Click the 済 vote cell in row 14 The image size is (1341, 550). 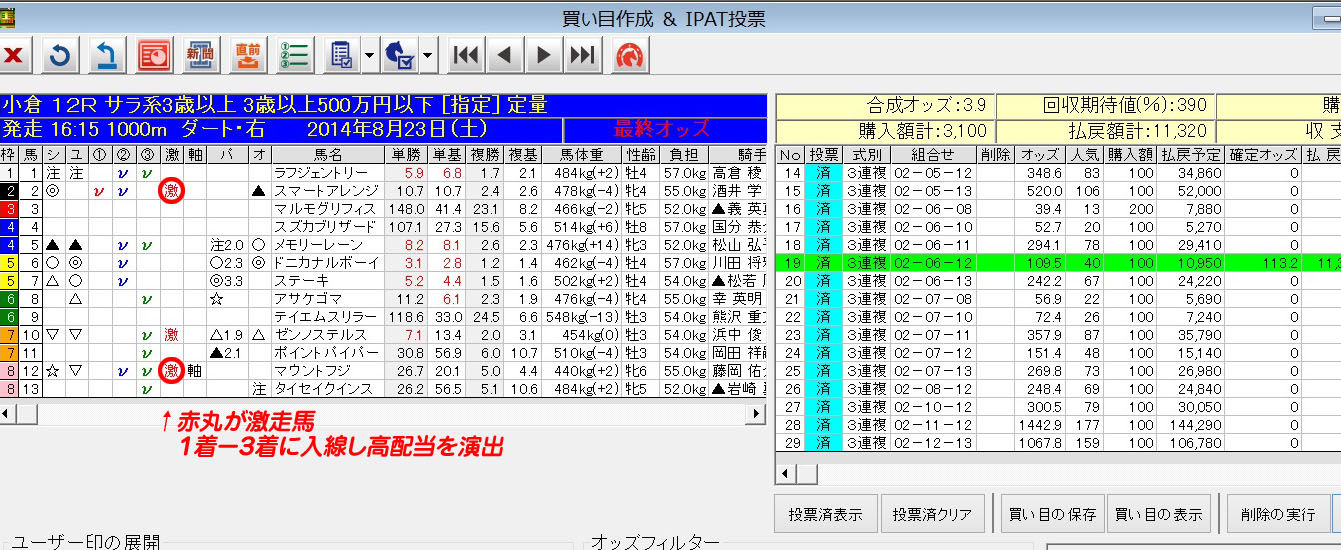[x=824, y=173]
